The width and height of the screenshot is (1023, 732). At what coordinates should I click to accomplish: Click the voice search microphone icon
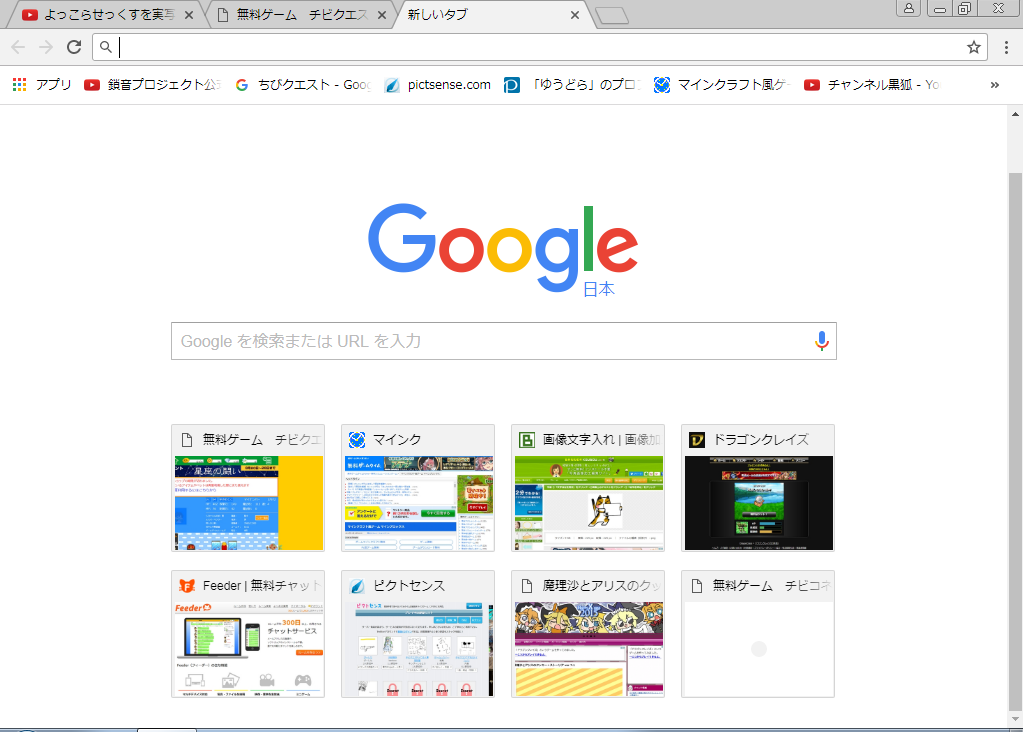pyautogui.click(x=821, y=341)
